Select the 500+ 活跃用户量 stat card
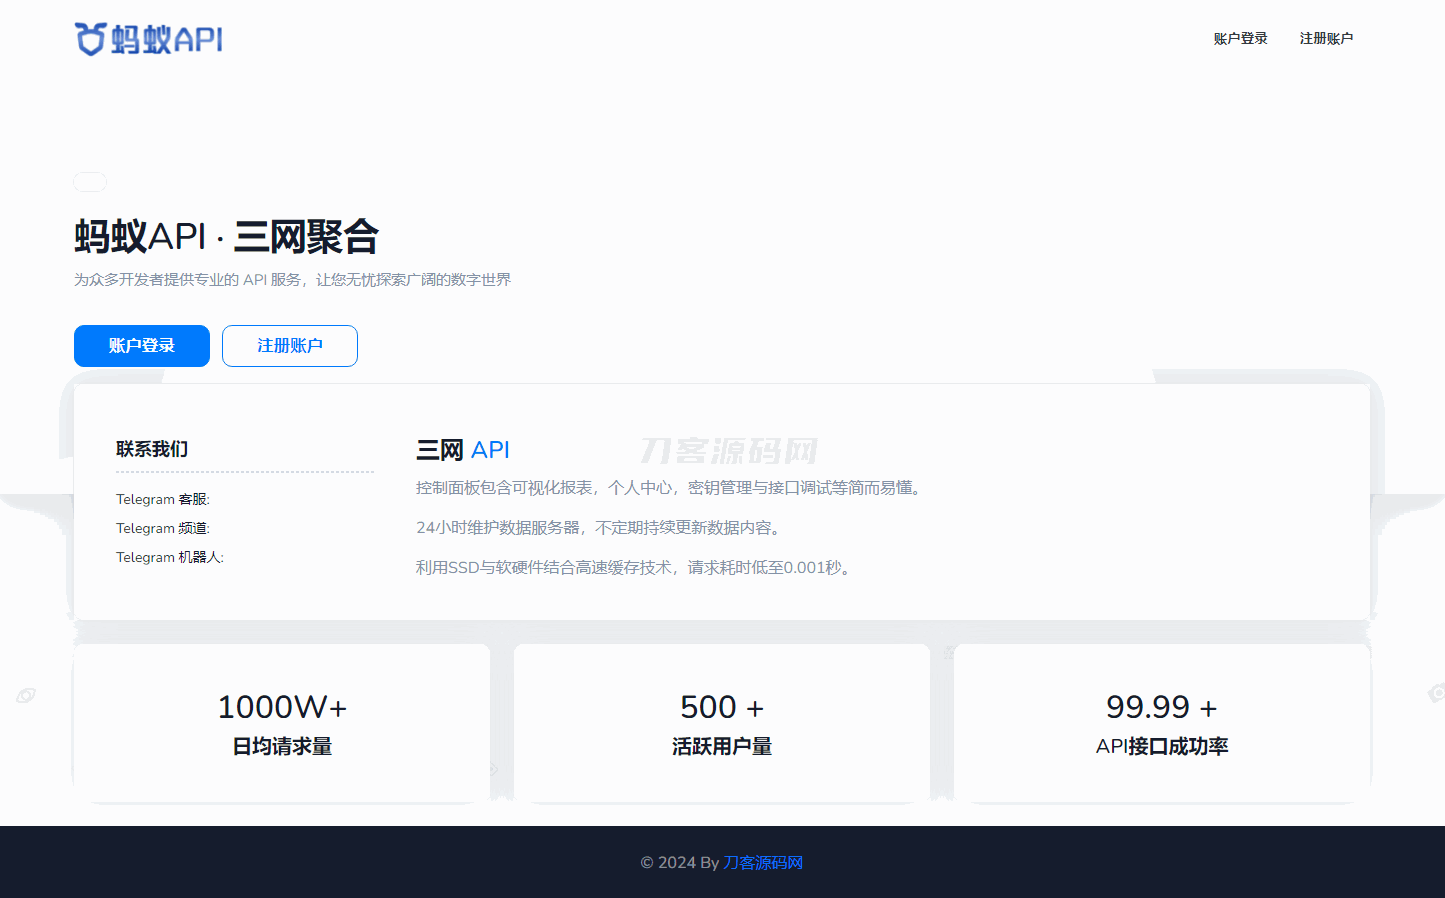The width and height of the screenshot is (1445, 898). click(722, 724)
